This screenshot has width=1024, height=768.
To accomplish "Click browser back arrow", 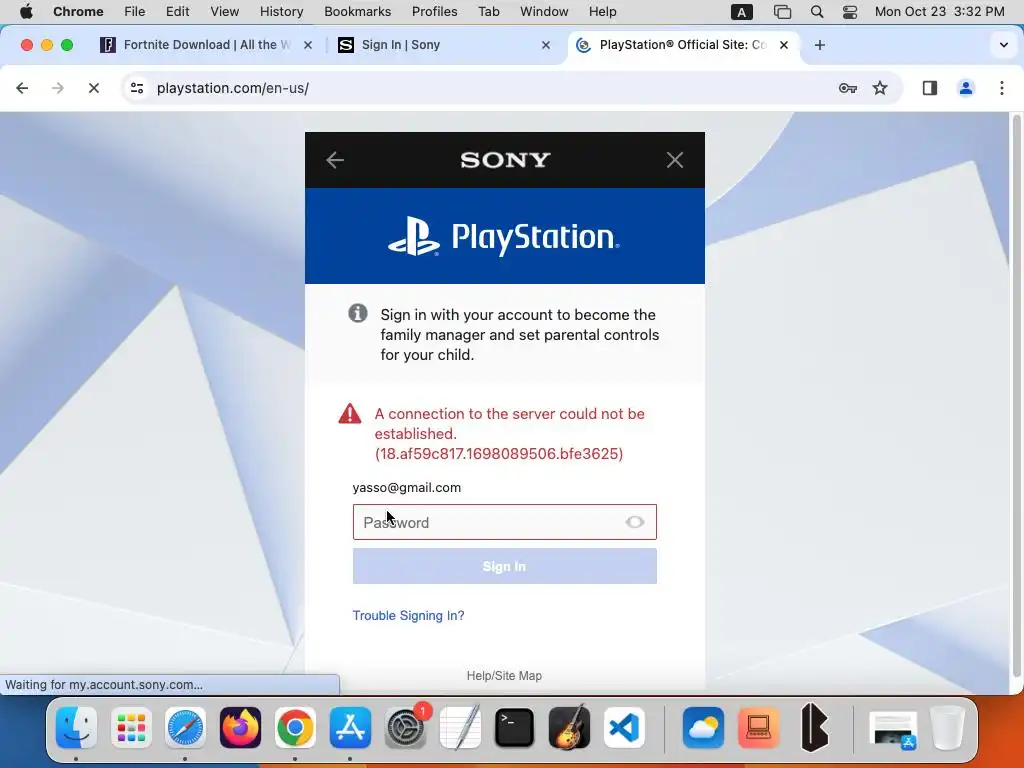I will click(22, 88).
